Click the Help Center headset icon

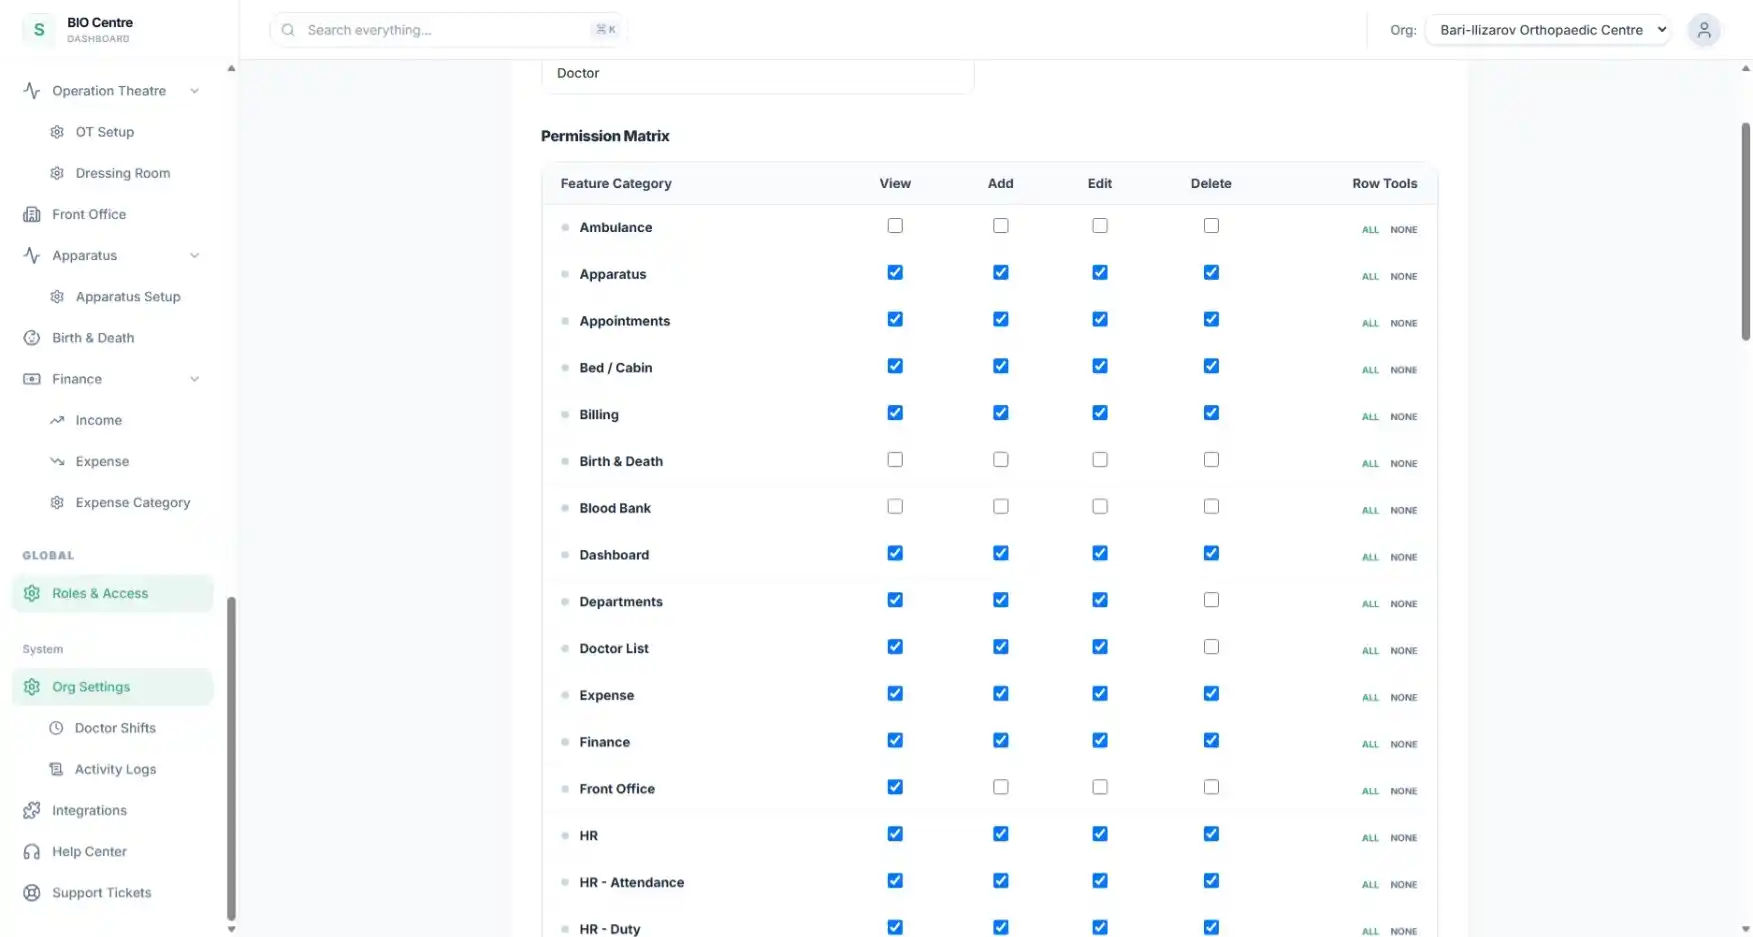click(x=32, y=852)
